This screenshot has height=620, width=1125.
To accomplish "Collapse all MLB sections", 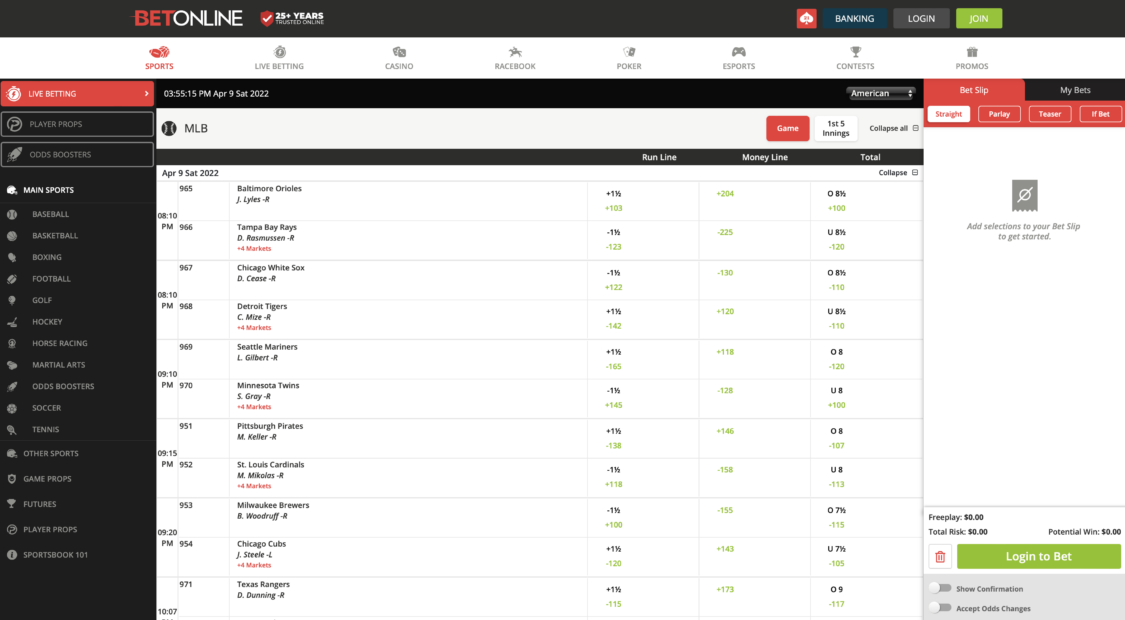I will pos(894,128).
